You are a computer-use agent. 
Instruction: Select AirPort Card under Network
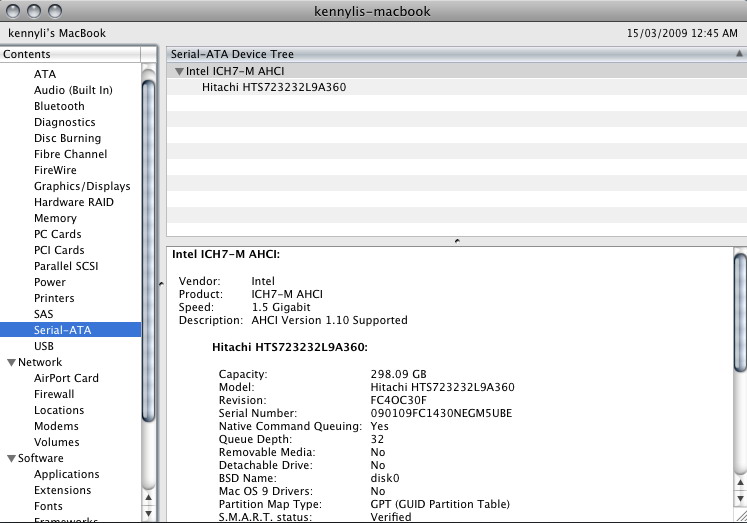pos(66,378)
